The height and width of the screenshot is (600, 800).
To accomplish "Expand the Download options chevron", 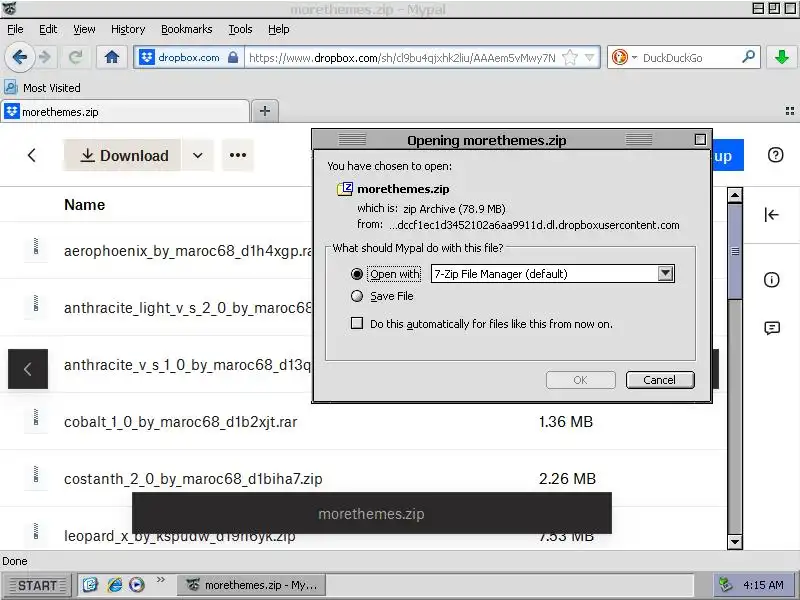I will pos(198,155).
